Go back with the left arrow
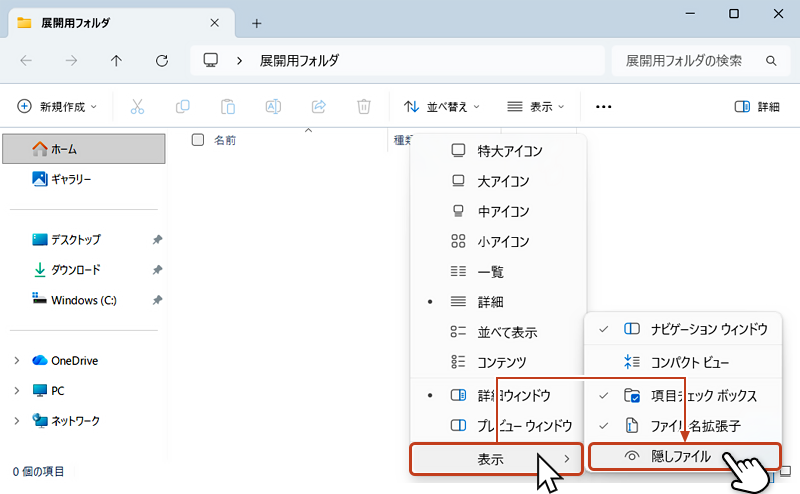The width and height of the screenshot is (800, 494). coord(26,61)
